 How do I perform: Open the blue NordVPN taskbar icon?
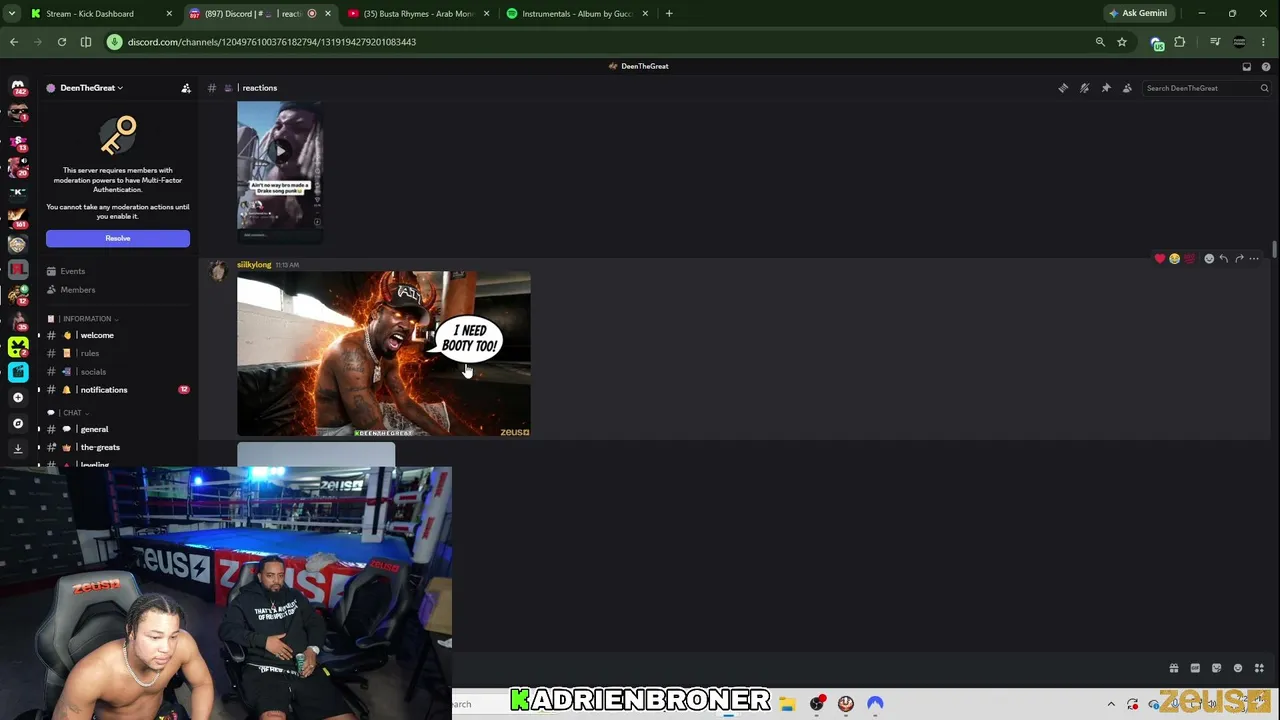coord(875,704)
